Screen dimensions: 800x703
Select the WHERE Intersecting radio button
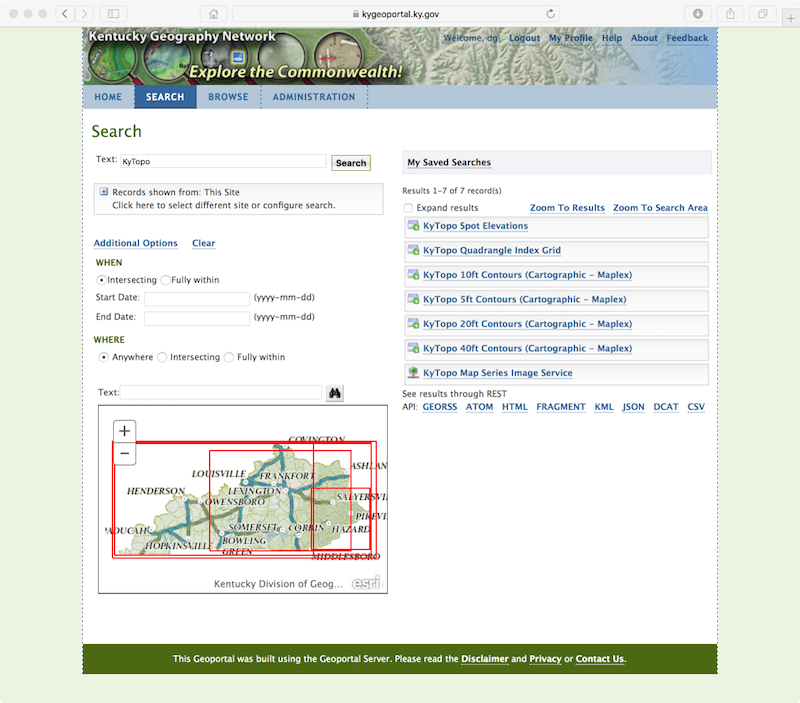(162, 357)
